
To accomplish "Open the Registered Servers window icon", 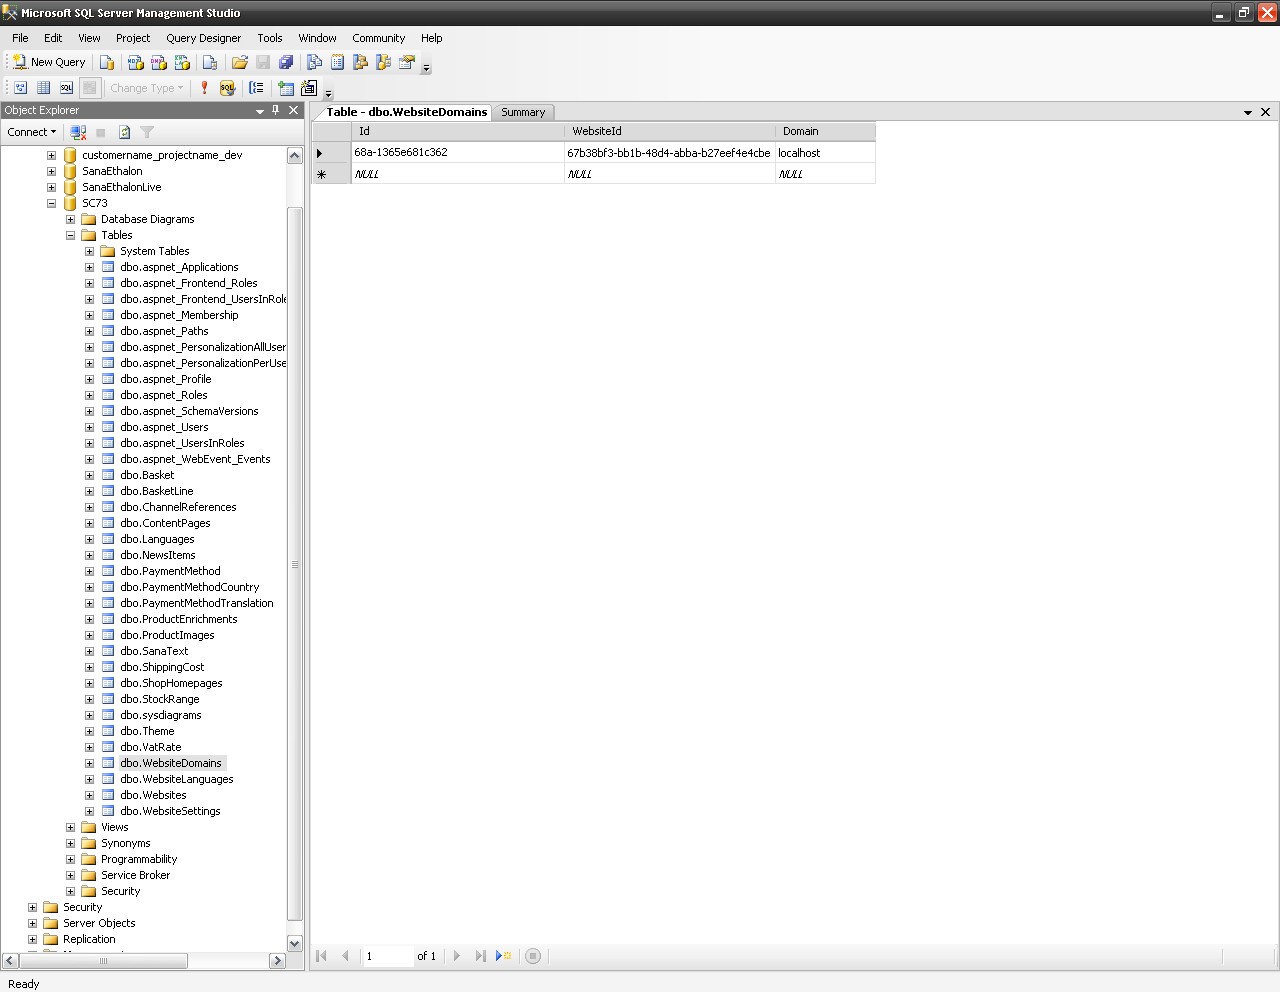I will click(x=314, y=62).
